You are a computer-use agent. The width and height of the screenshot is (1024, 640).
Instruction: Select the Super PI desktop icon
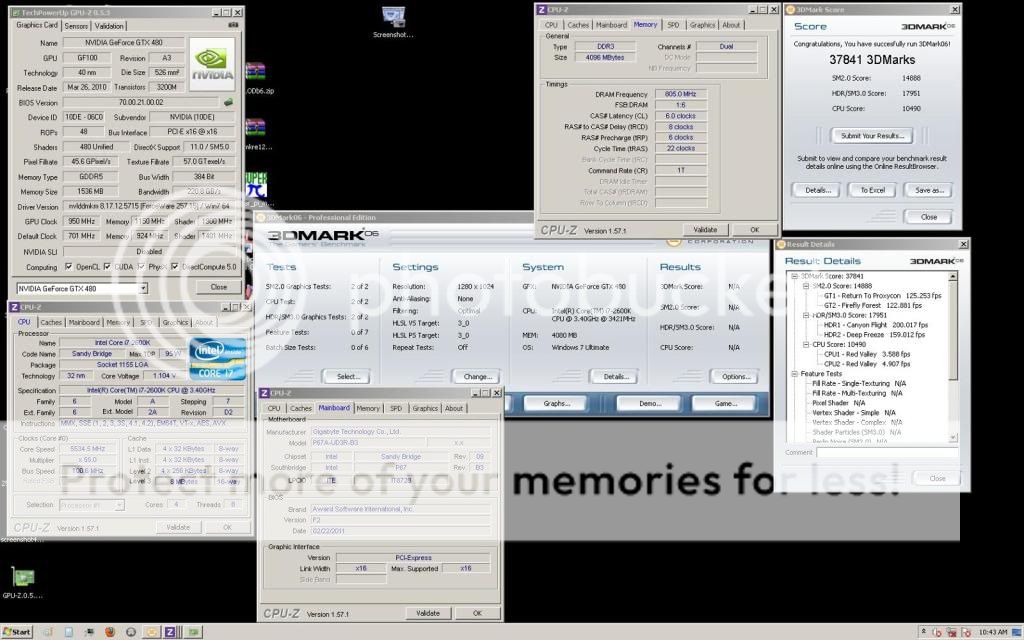(x=256, y=186)
